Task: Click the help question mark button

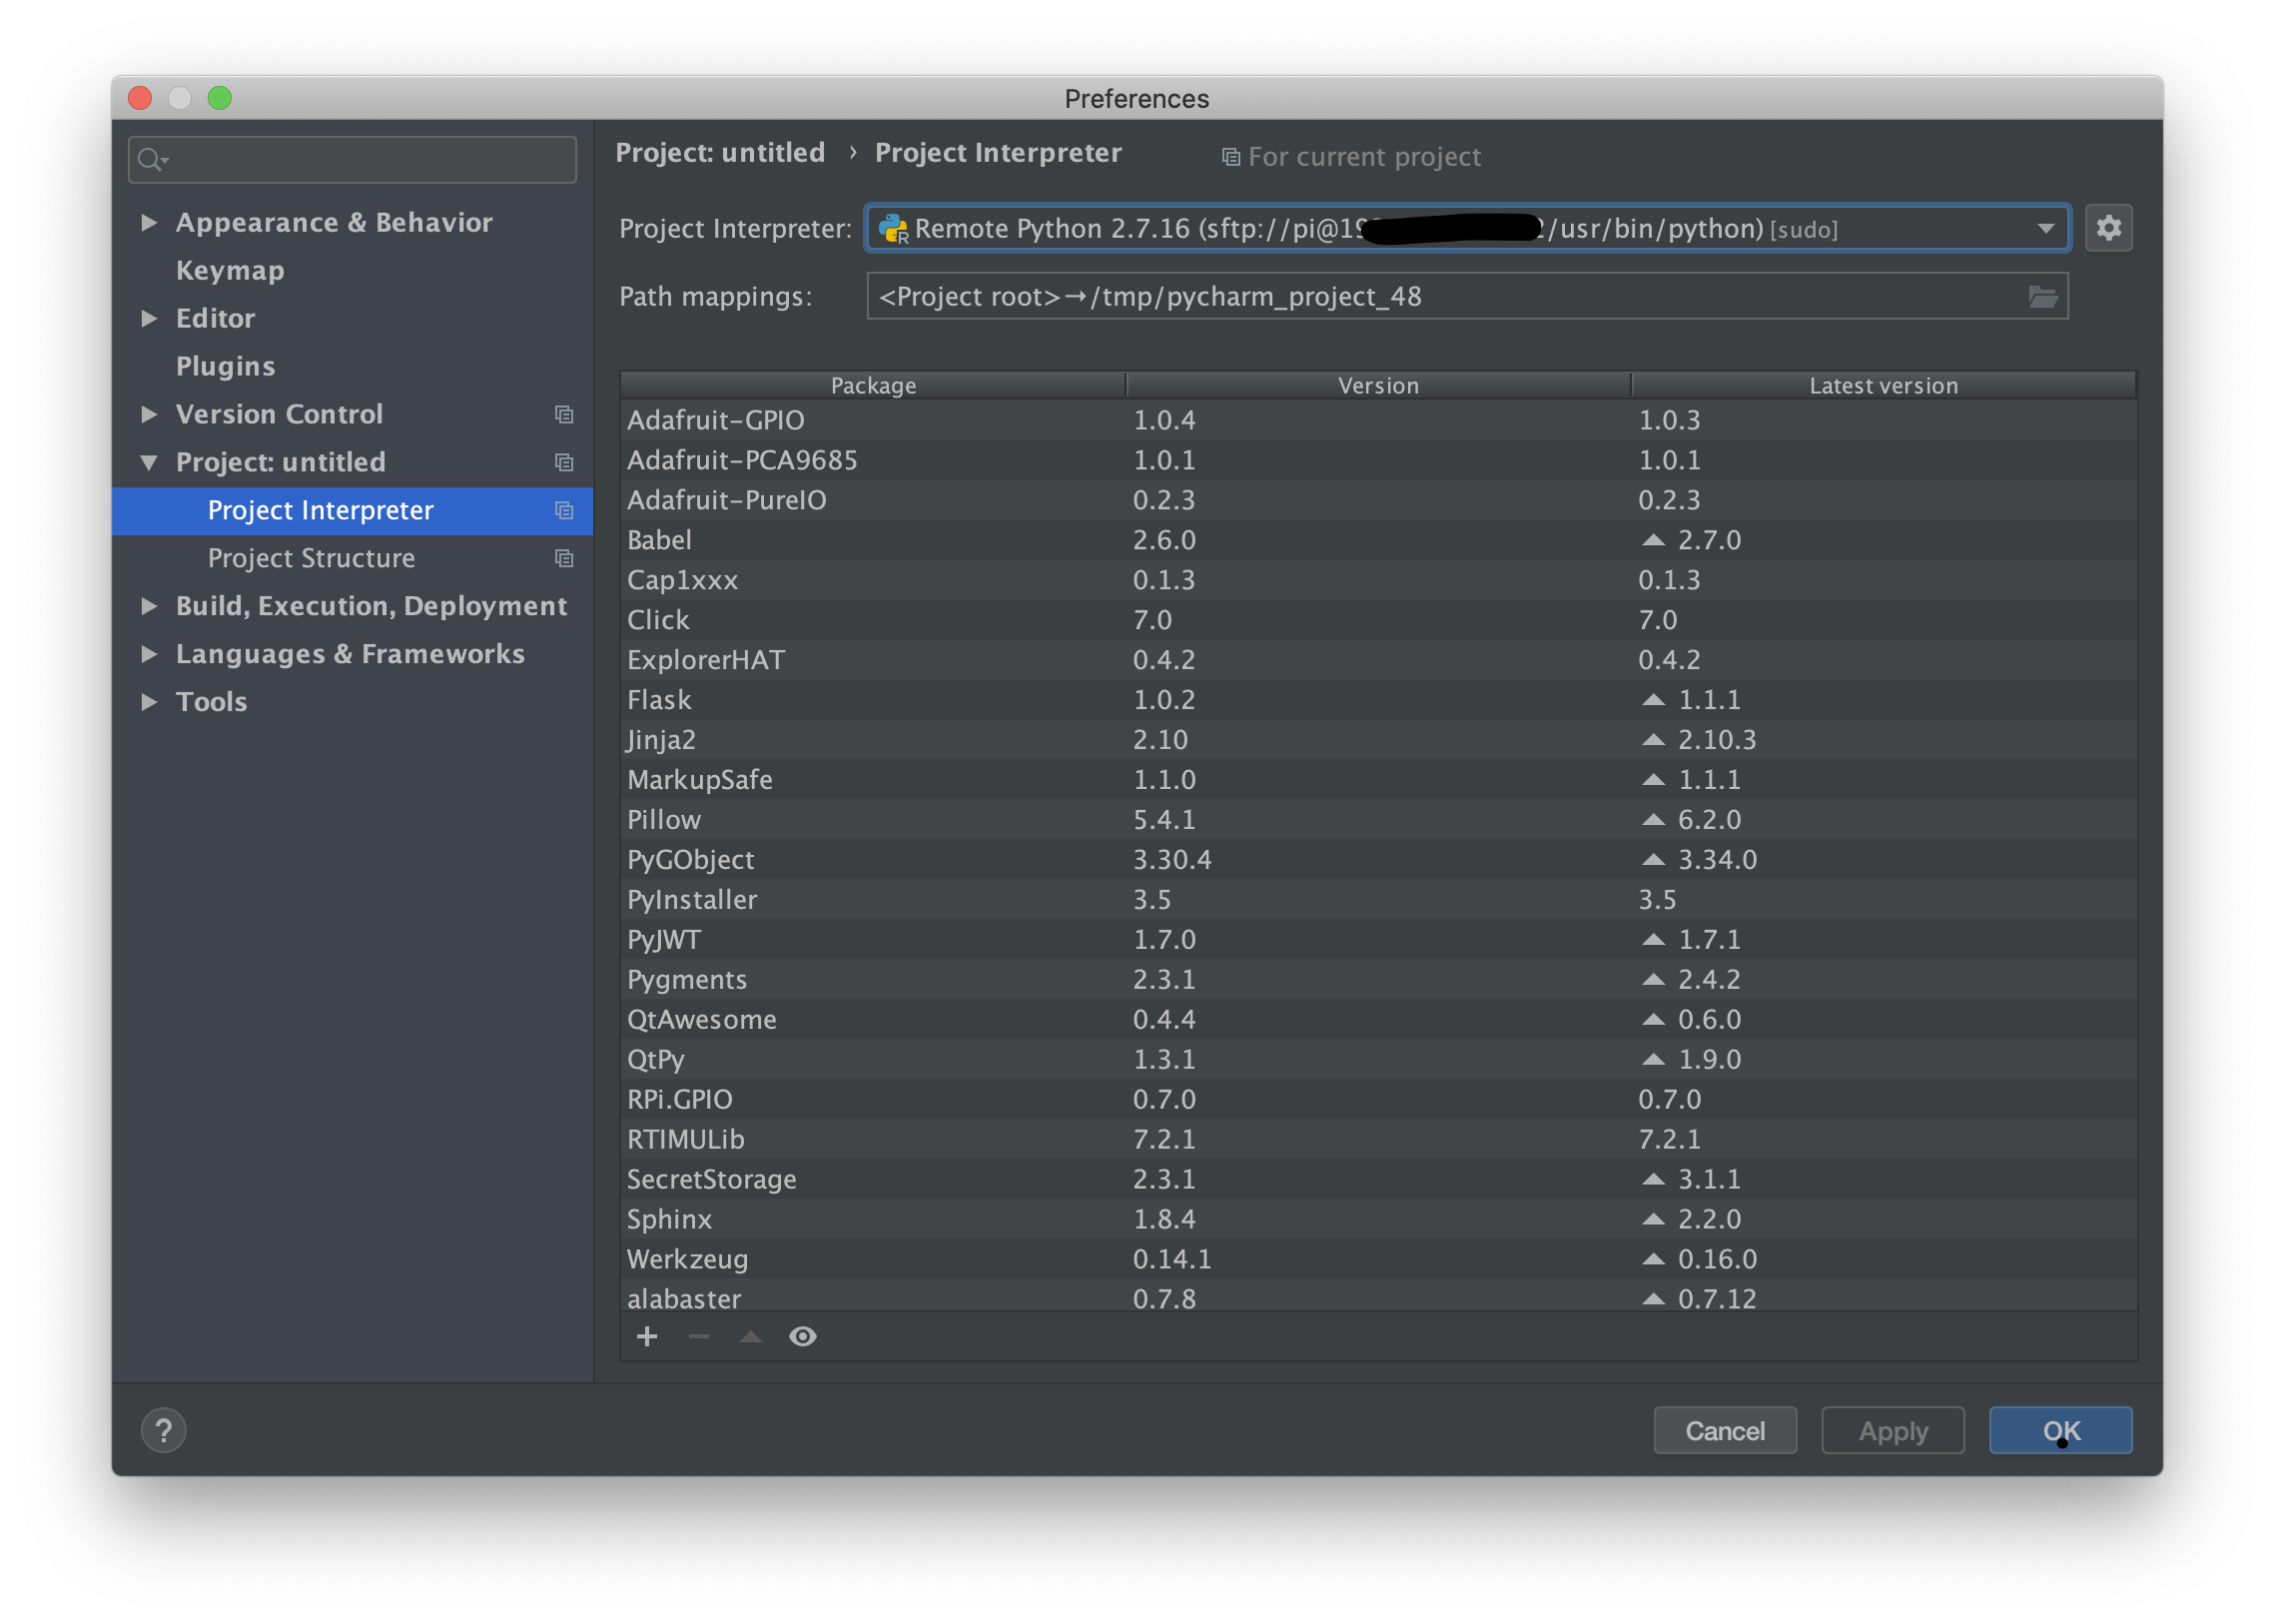Action: click(164, 1430)
